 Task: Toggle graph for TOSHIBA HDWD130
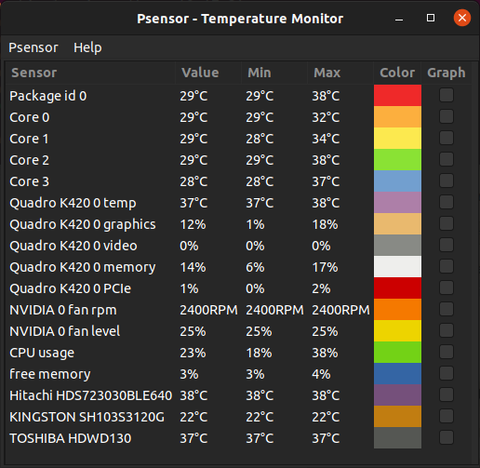tap(446, 438)
